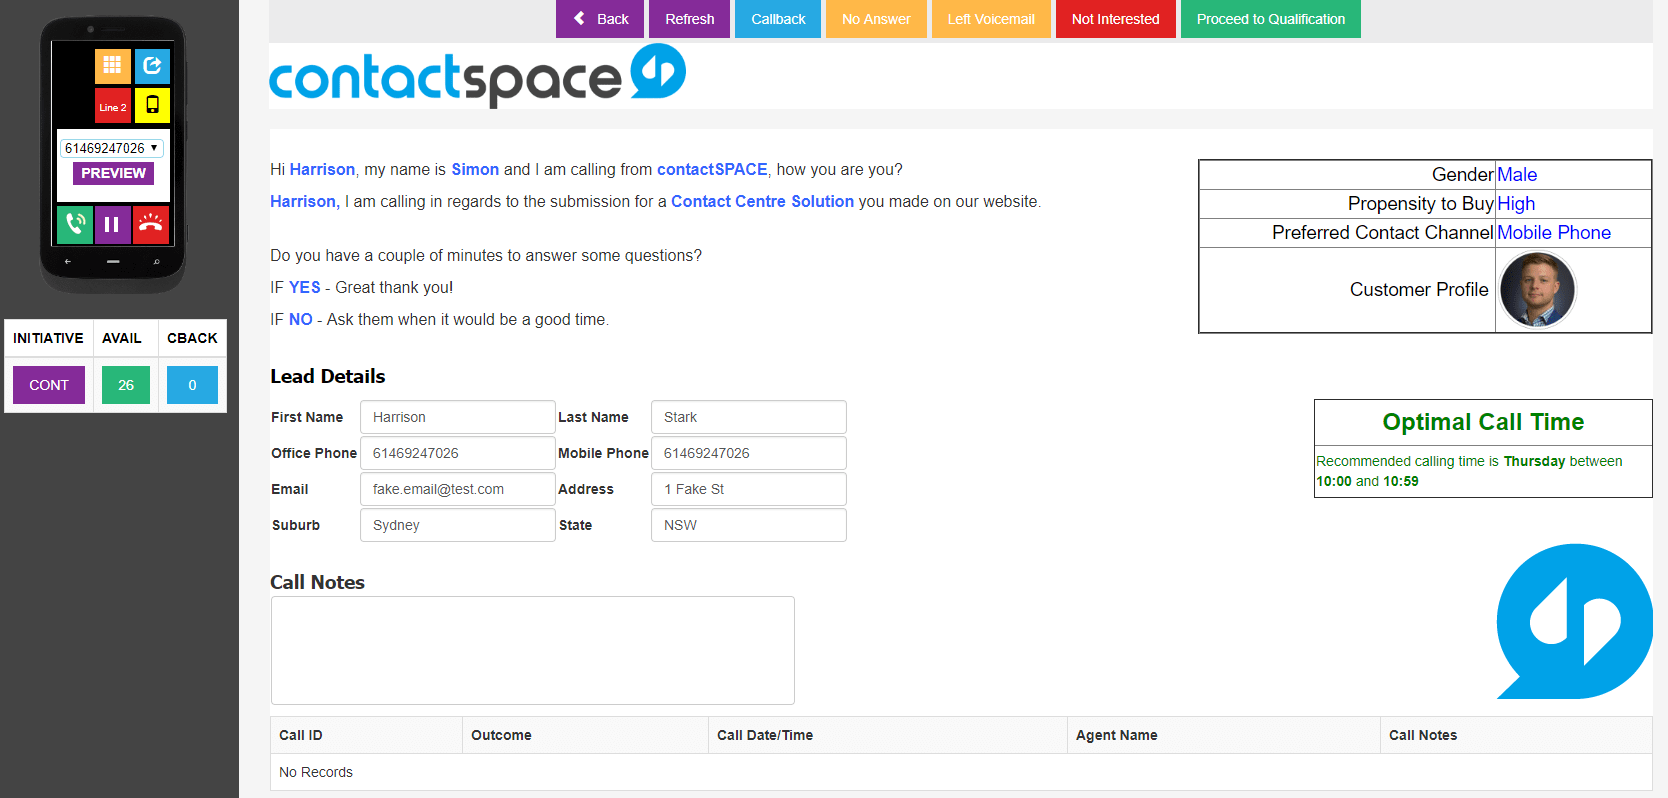Start the call with green phone button
Viewport: 1668px width, 798px height.
(75, 224)
